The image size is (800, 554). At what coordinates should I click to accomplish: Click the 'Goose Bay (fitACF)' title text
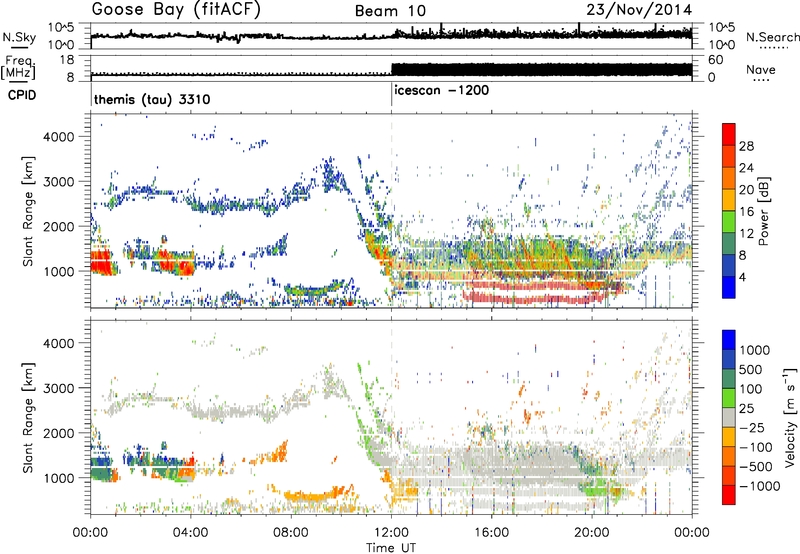click(x=176, y=10)
